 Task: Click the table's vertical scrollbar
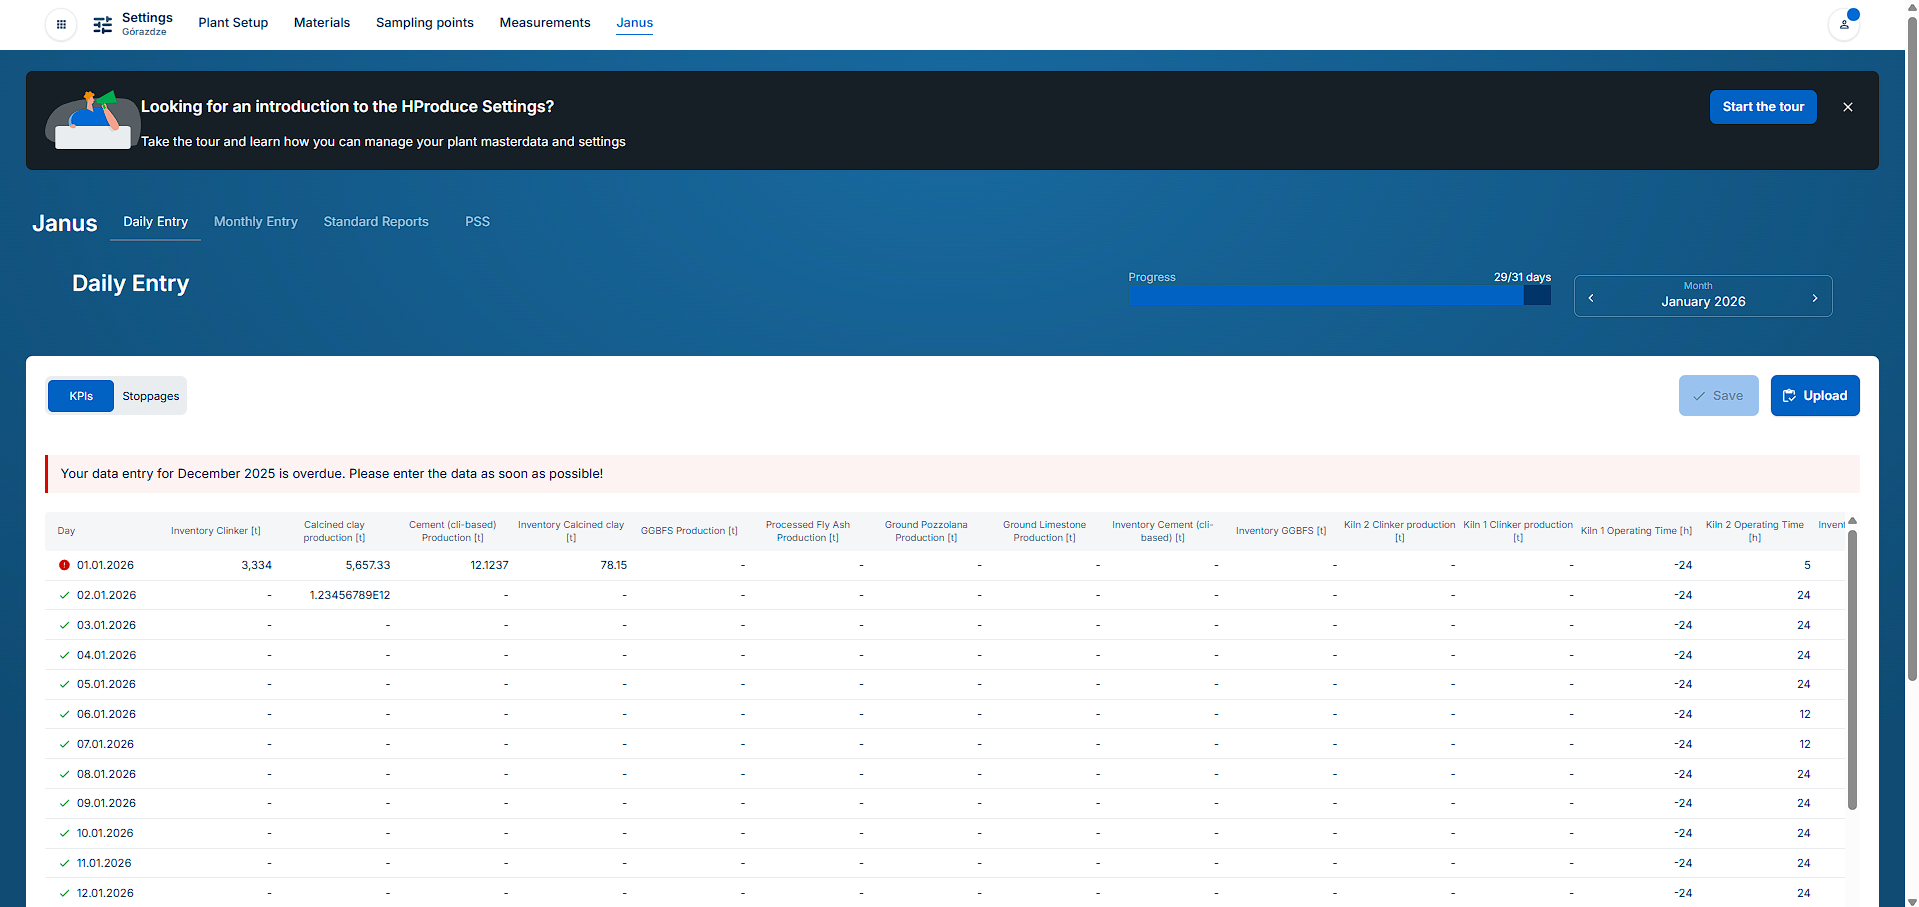click(1852, 670)
